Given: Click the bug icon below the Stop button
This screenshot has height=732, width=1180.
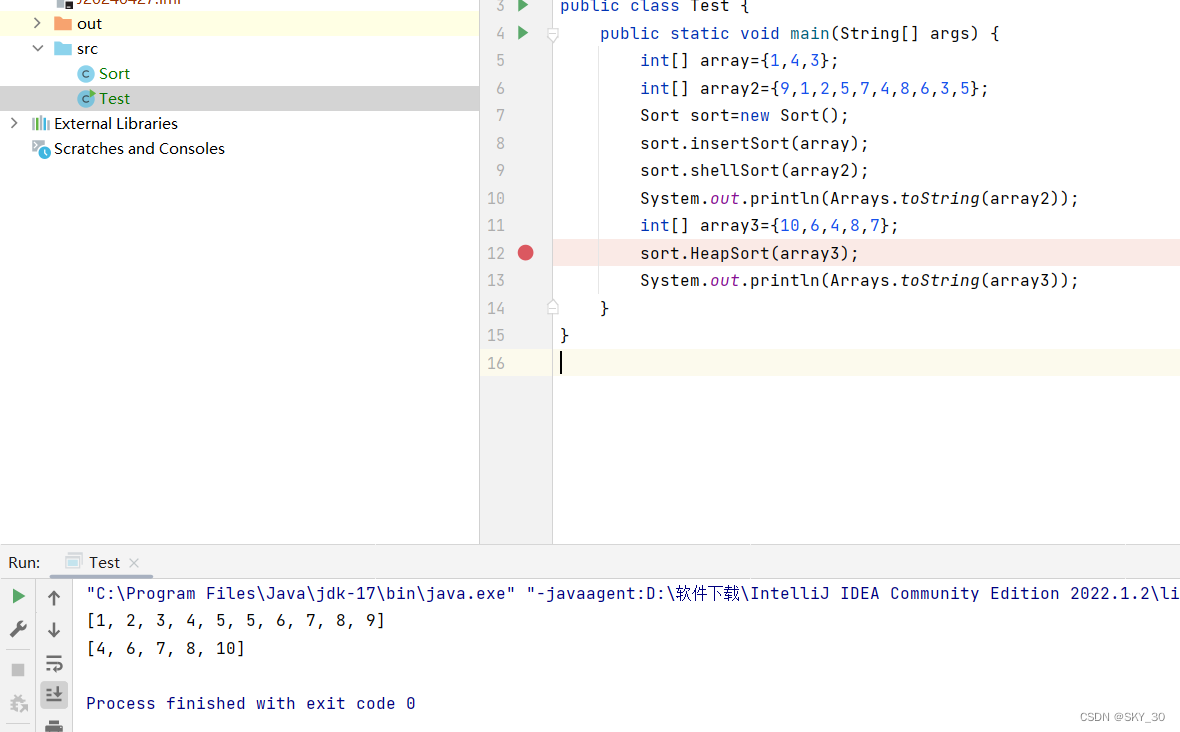Looking at the screenshot, I should 18,703.
